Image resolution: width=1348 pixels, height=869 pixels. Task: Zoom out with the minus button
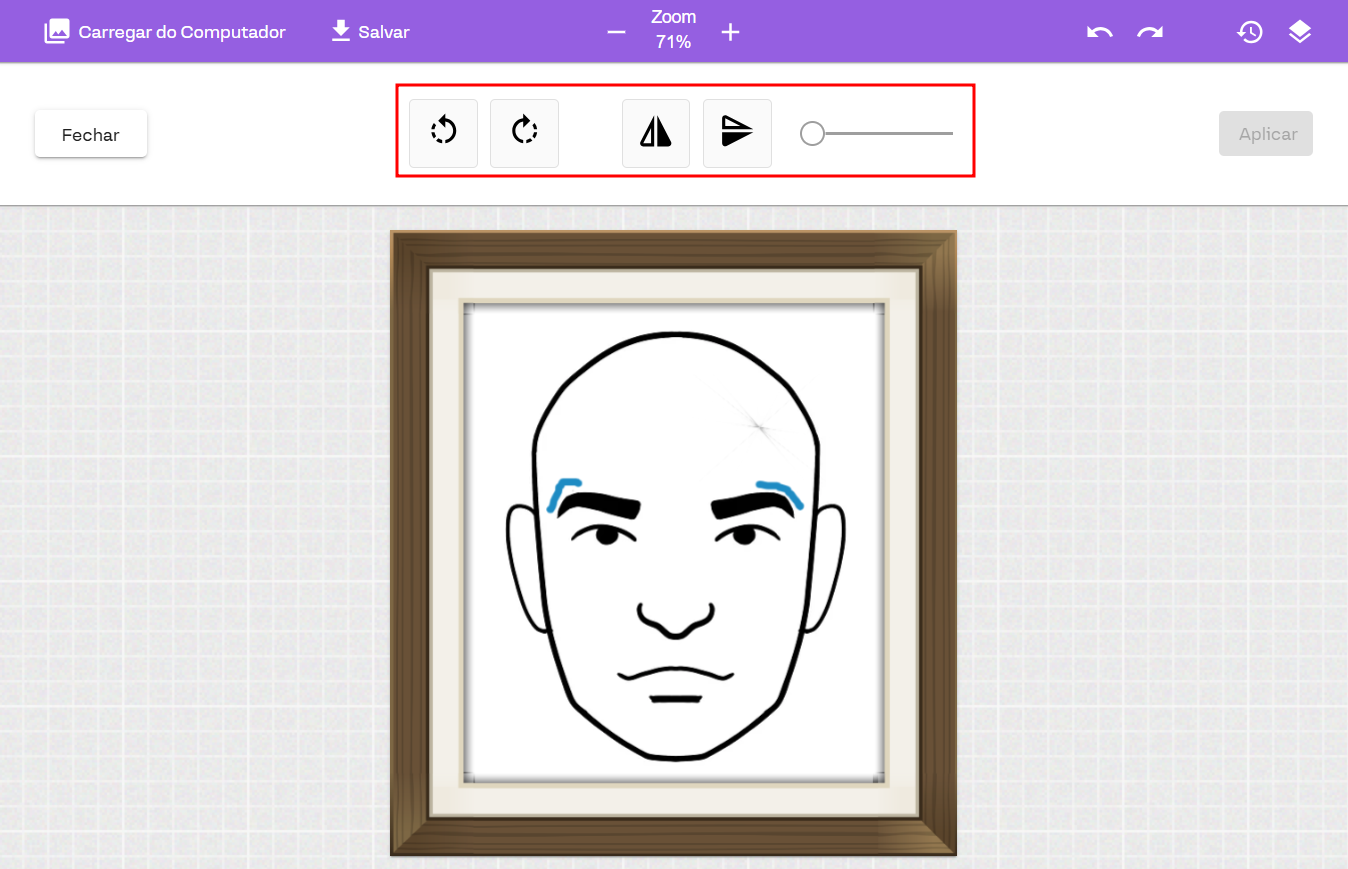(616, 32)
